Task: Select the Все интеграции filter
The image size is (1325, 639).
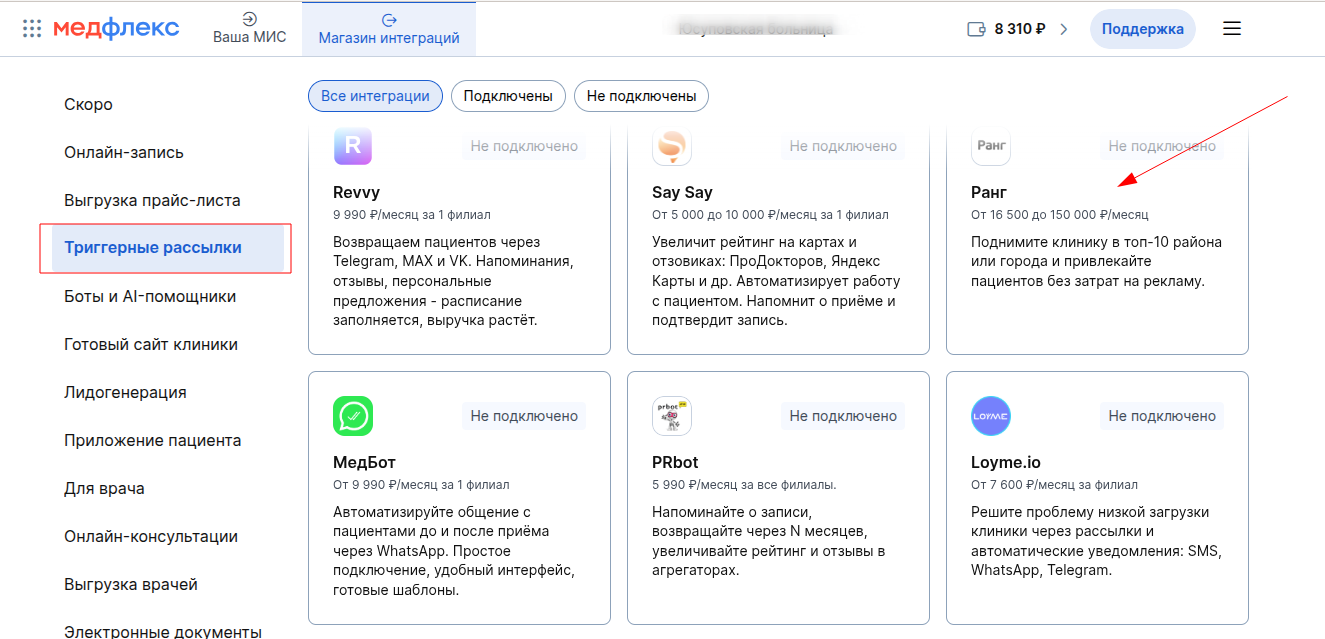Action: click(x=375, y=96)
